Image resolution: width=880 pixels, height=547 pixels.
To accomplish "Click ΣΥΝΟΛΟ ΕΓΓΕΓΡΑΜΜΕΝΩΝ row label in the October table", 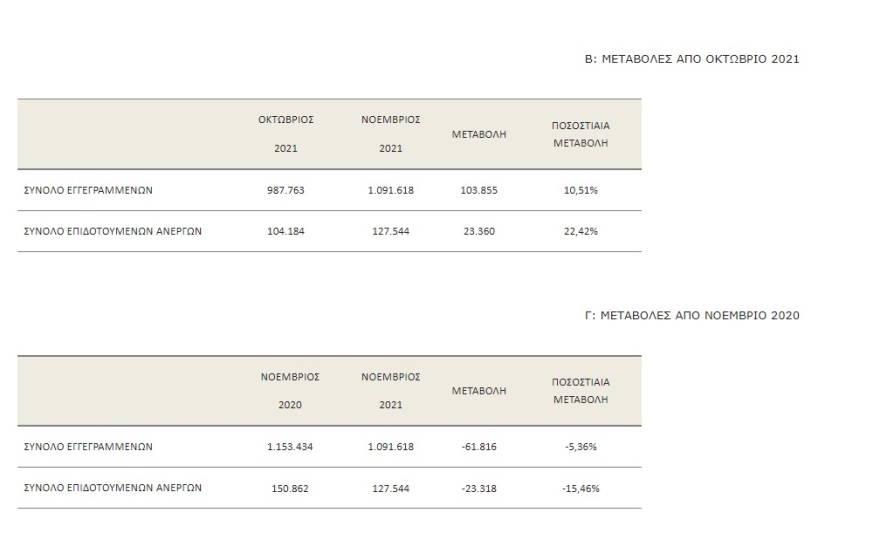I will (x=87, y=190).
